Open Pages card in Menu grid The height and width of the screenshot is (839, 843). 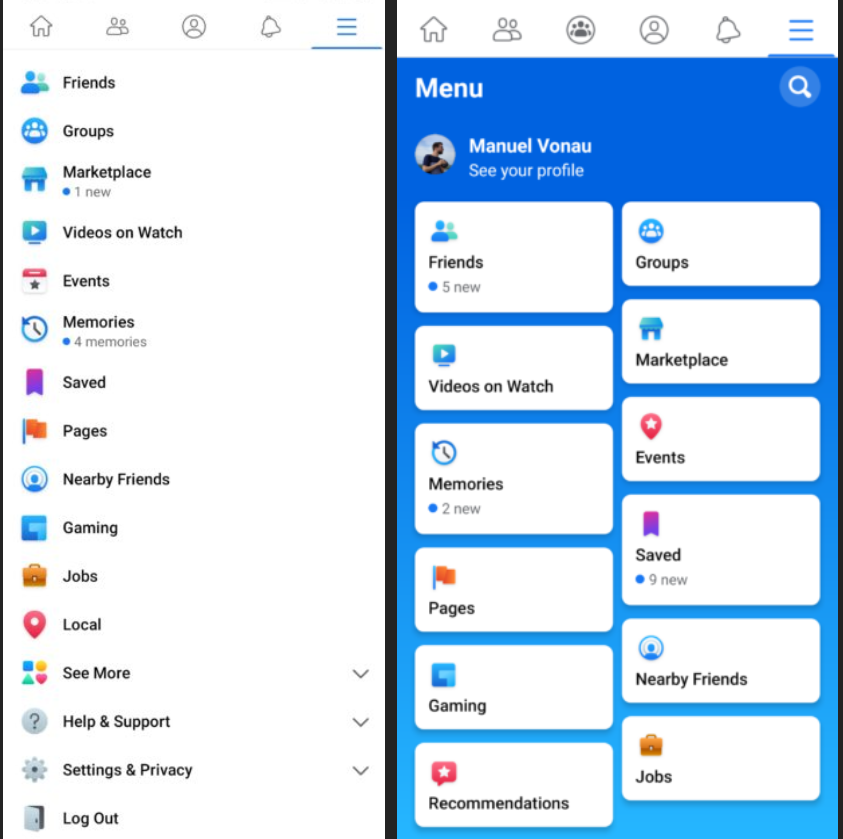(513, 589)
